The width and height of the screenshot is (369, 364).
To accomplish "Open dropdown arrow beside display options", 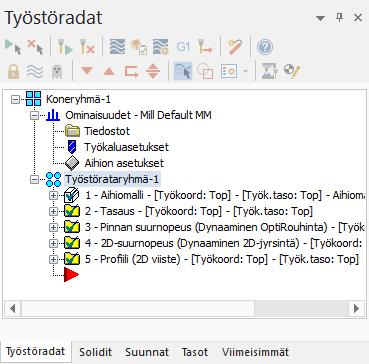I will tap(245, 71).
